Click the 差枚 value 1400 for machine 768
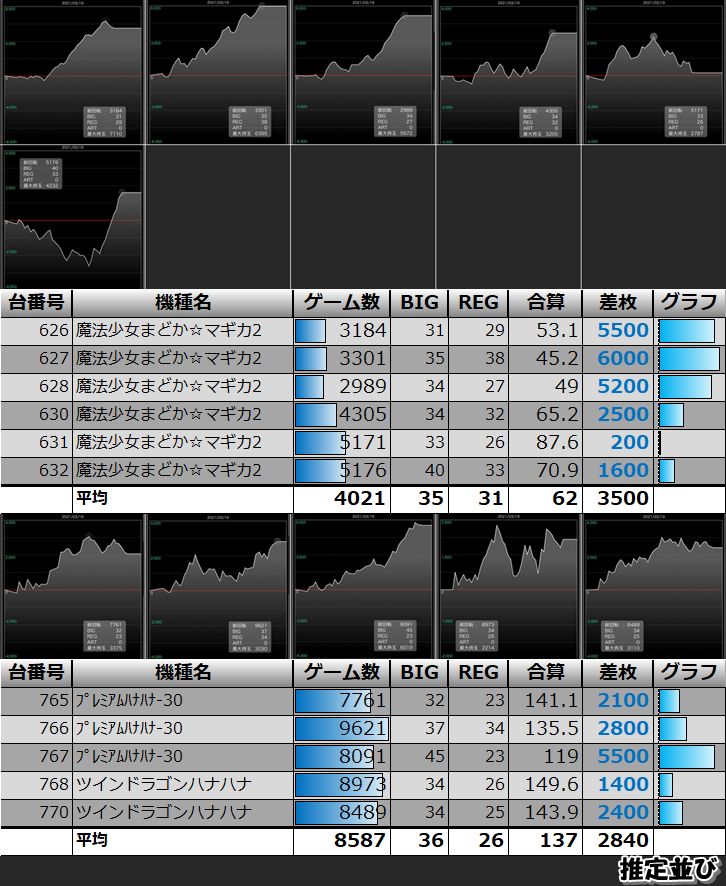This screenshot has height=886, width=726. tap(623, 784)
